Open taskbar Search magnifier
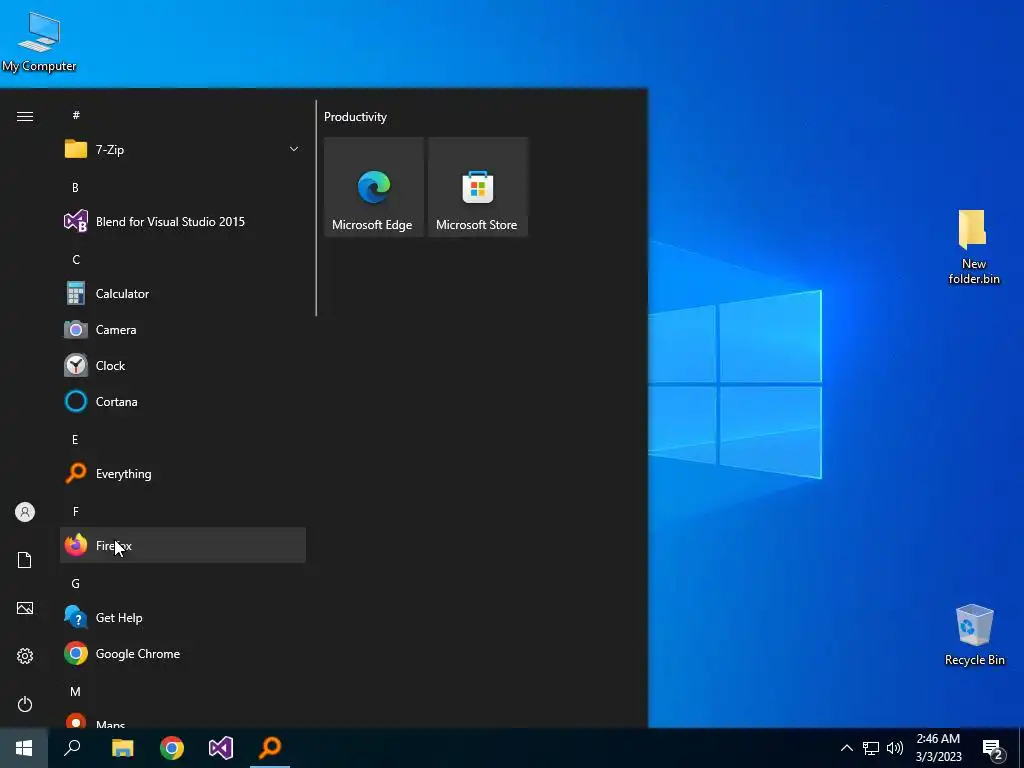This screenshot has height=768, width=1024. point(72,748)
